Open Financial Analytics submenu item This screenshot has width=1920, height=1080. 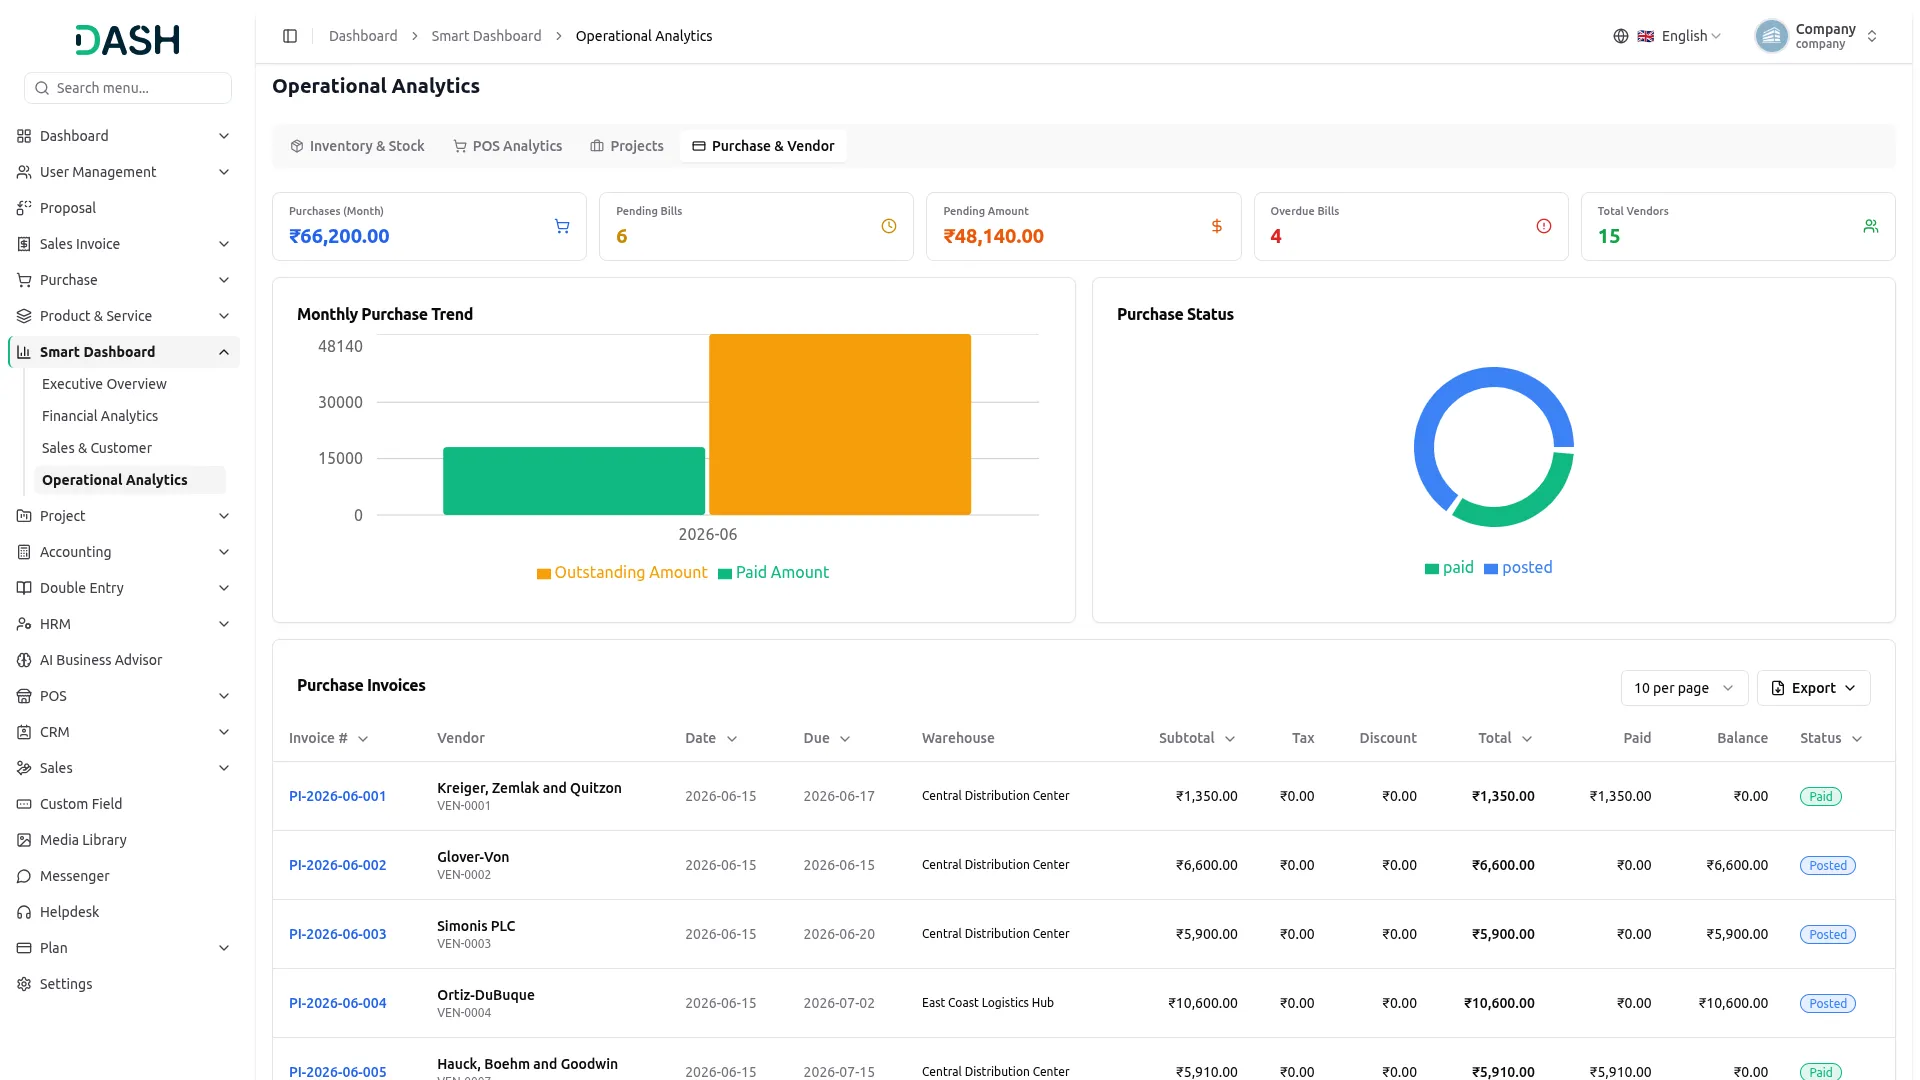point(100,416)
